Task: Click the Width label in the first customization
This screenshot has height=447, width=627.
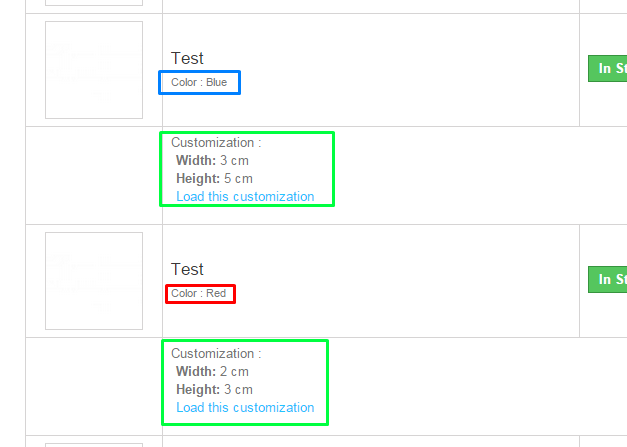Action: [195, 160]
